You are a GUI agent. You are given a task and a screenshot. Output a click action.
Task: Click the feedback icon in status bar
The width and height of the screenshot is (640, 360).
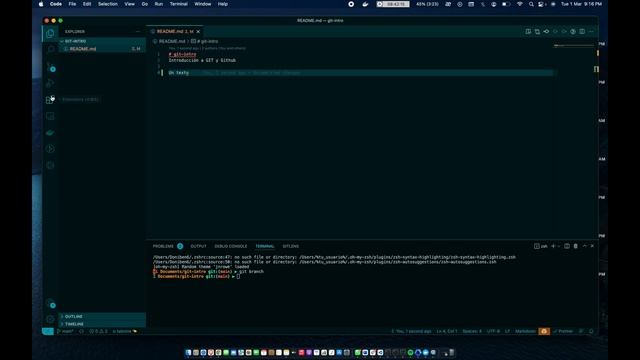pos(581,331)
